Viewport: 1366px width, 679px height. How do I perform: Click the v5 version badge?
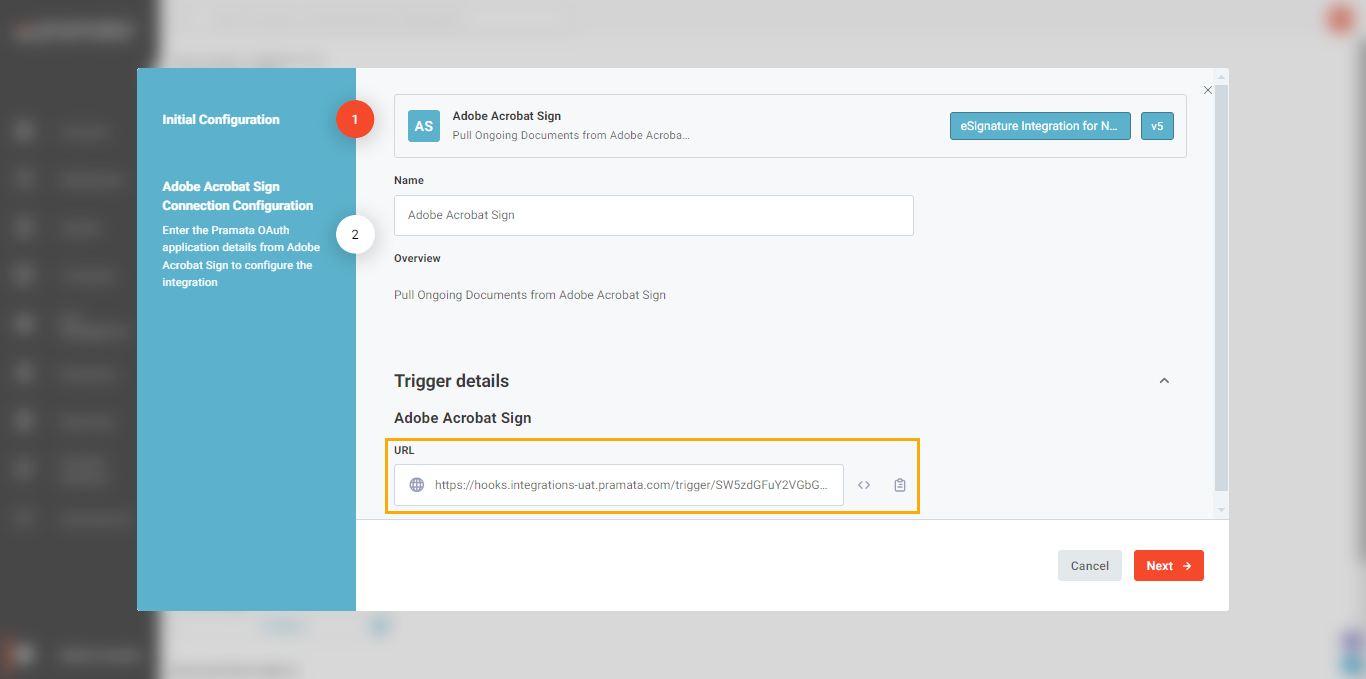click(x=1157, y=126)
